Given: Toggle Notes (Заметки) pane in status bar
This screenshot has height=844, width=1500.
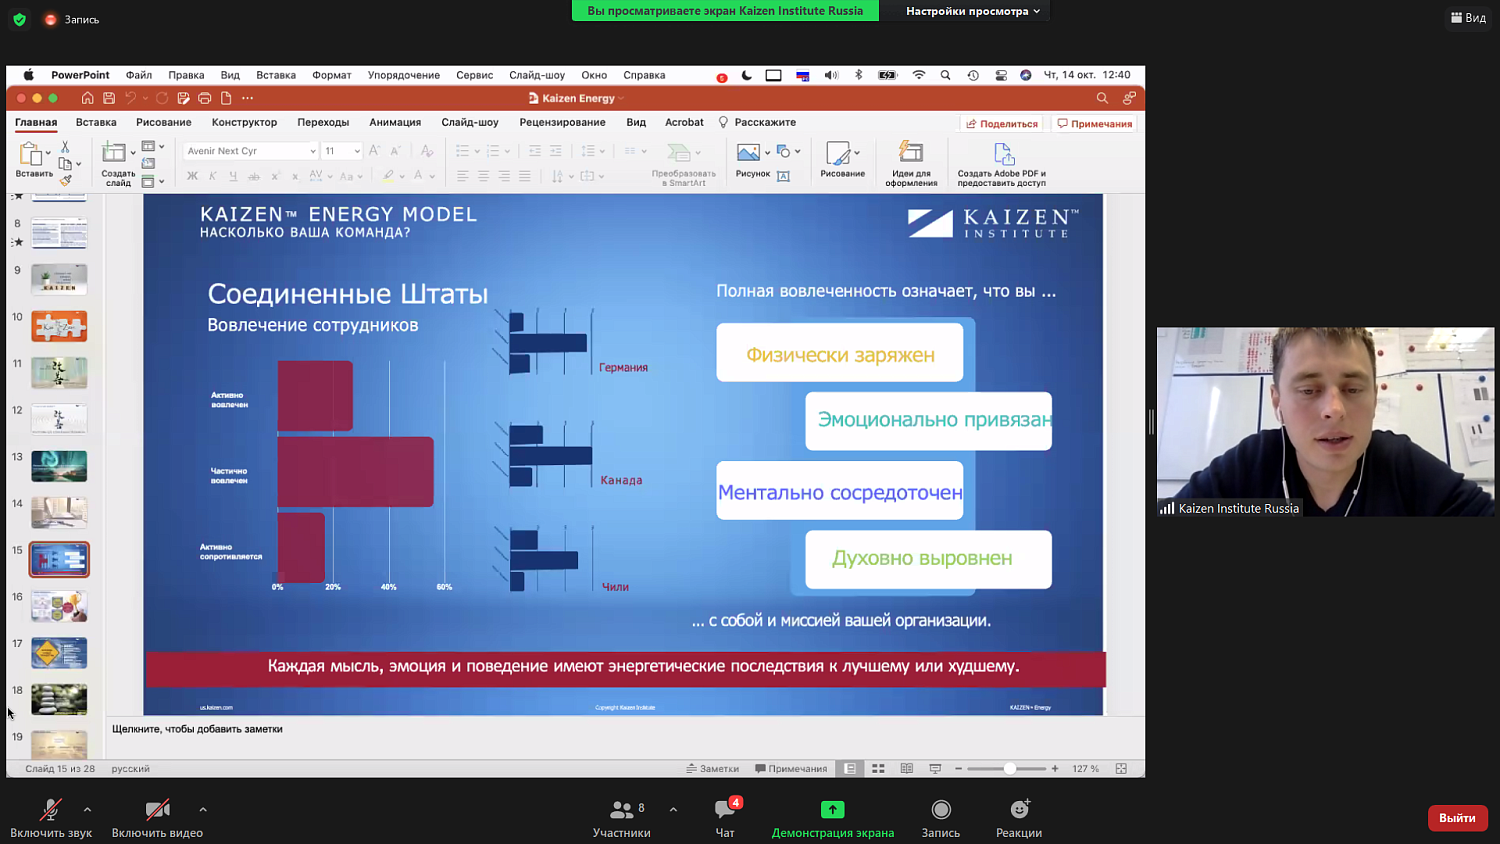Looking at the screenshot, I should pyautogui.click(x=713, y=769).
